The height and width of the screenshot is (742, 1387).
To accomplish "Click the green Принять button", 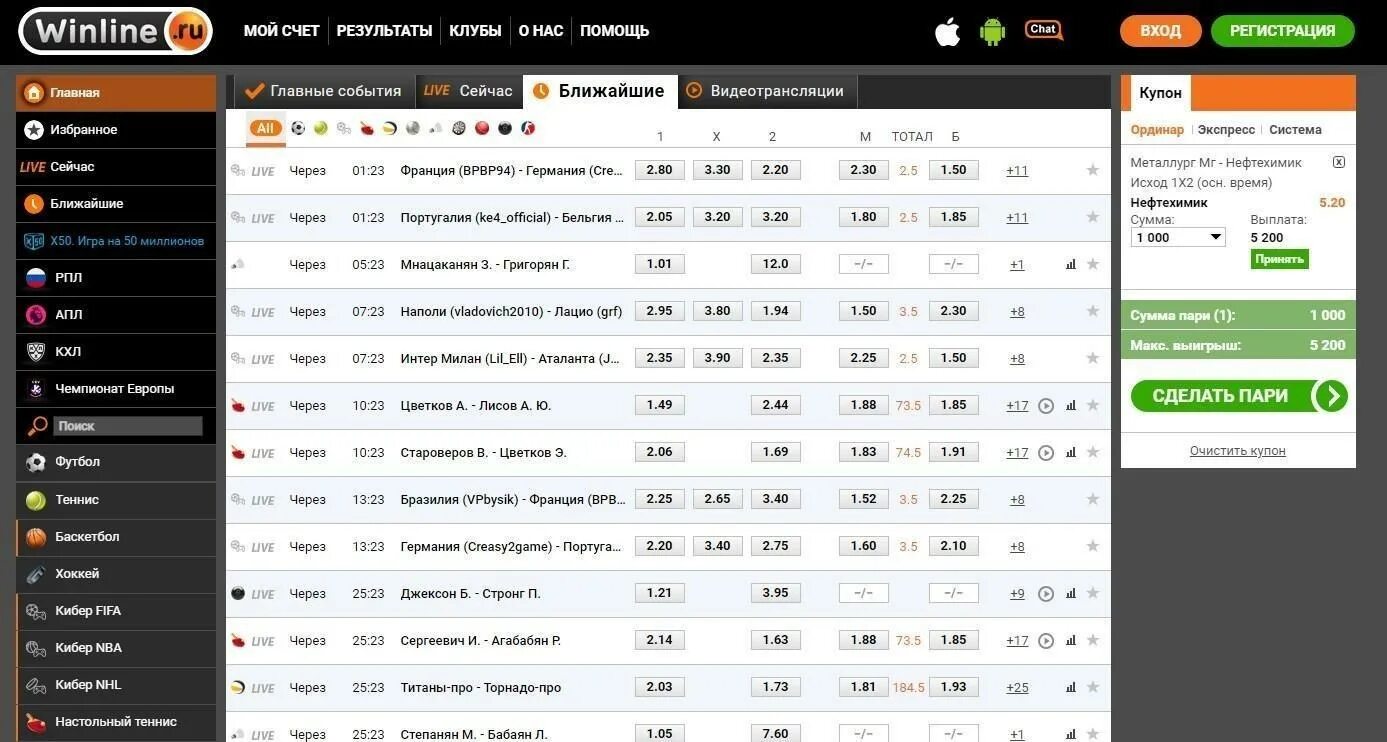I will [1279, 259].
